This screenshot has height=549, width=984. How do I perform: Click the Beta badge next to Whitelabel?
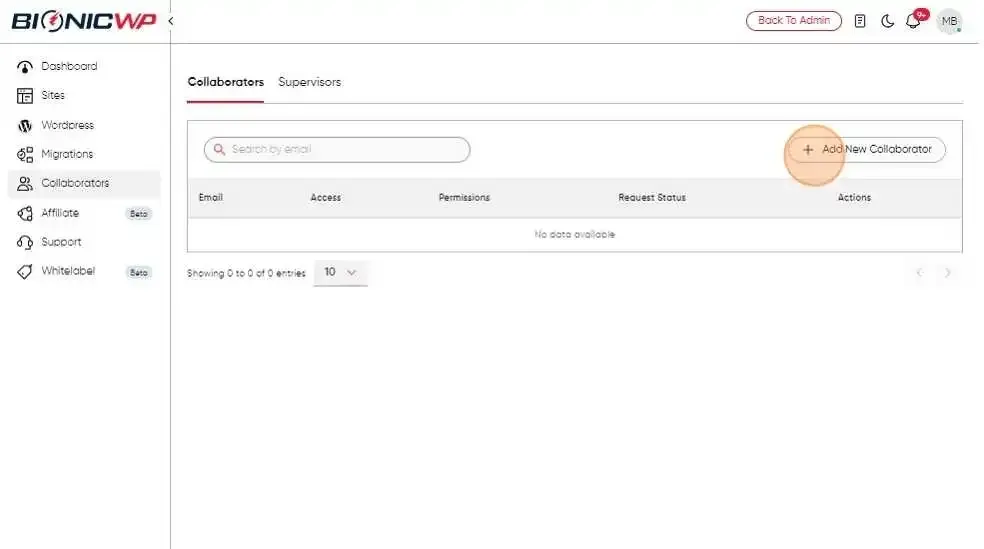tap(138, 272)
